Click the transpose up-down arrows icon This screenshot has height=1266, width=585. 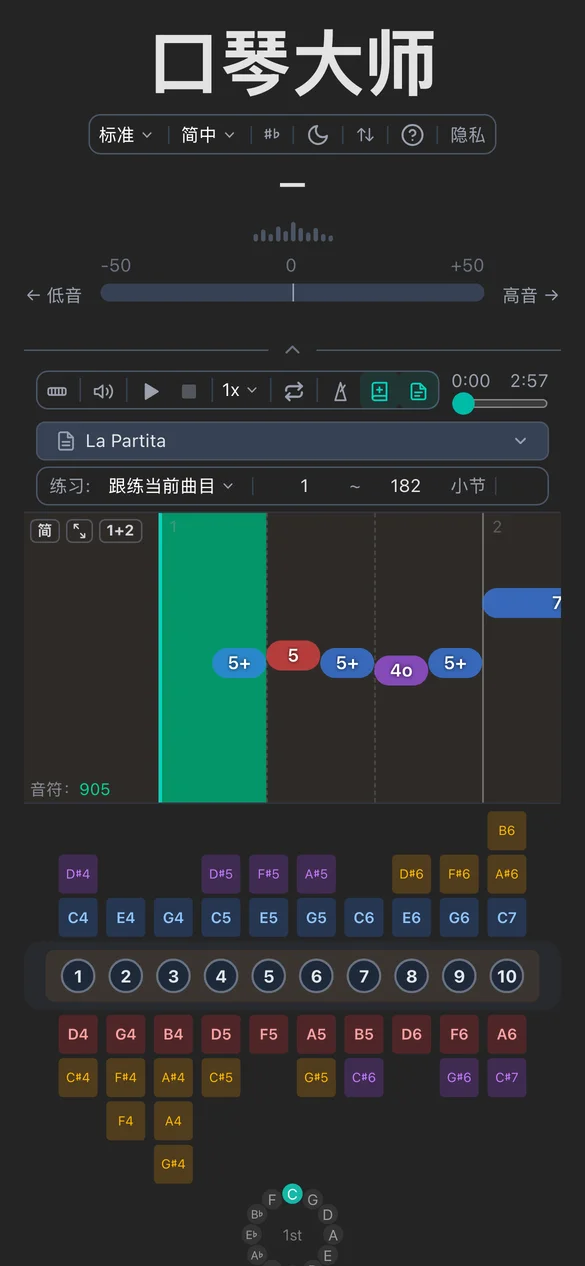[x=365, y=134]
